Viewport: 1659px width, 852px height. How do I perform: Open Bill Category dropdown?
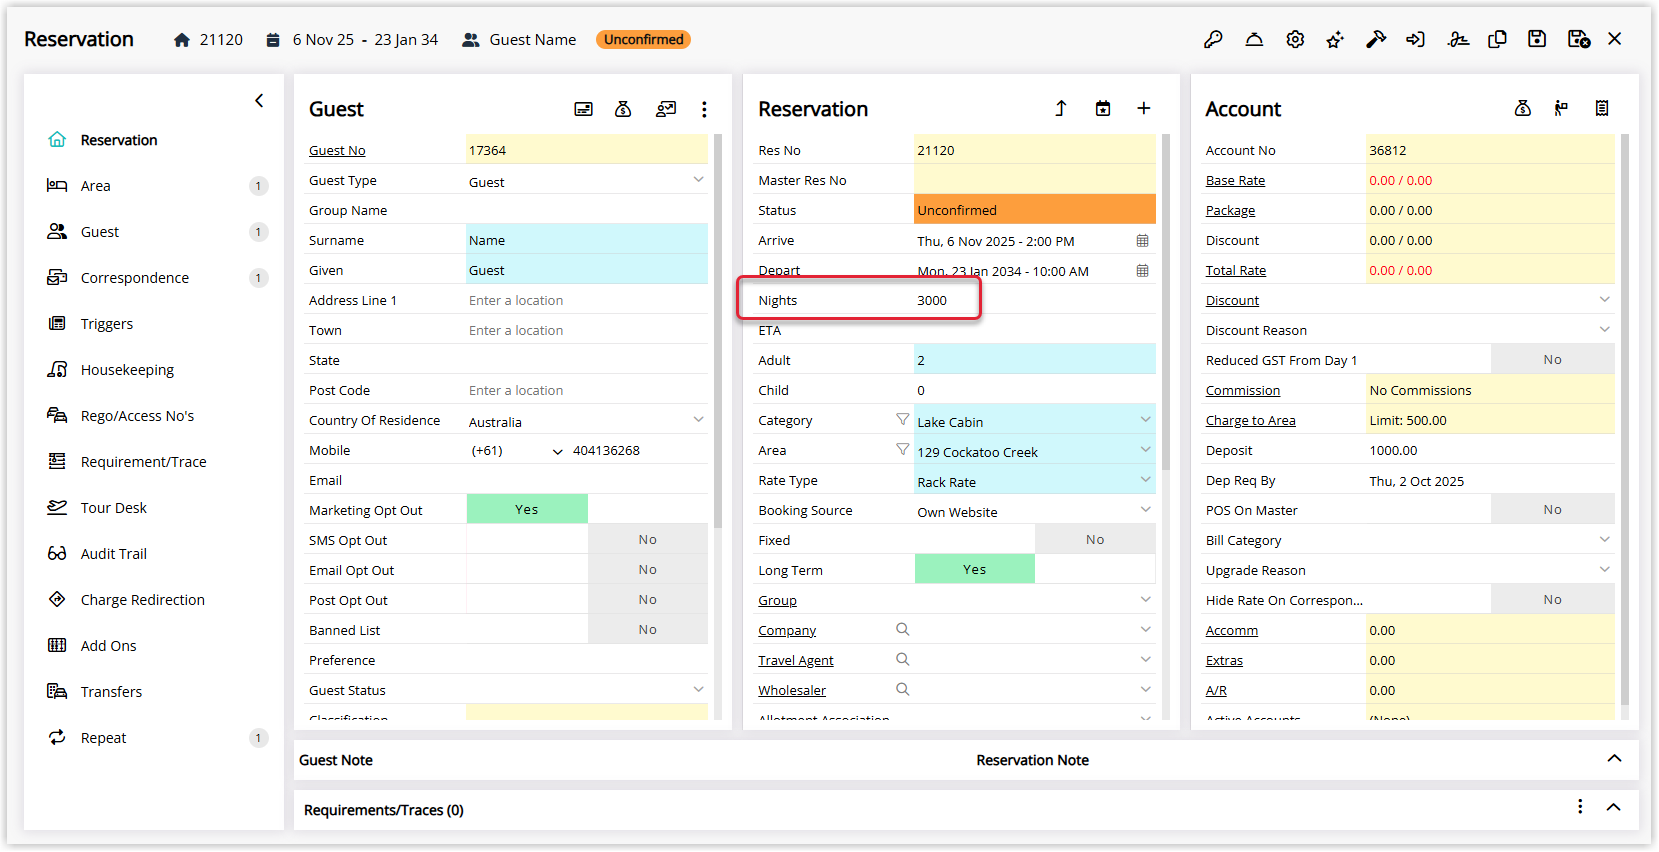[x=1605, y=540]
